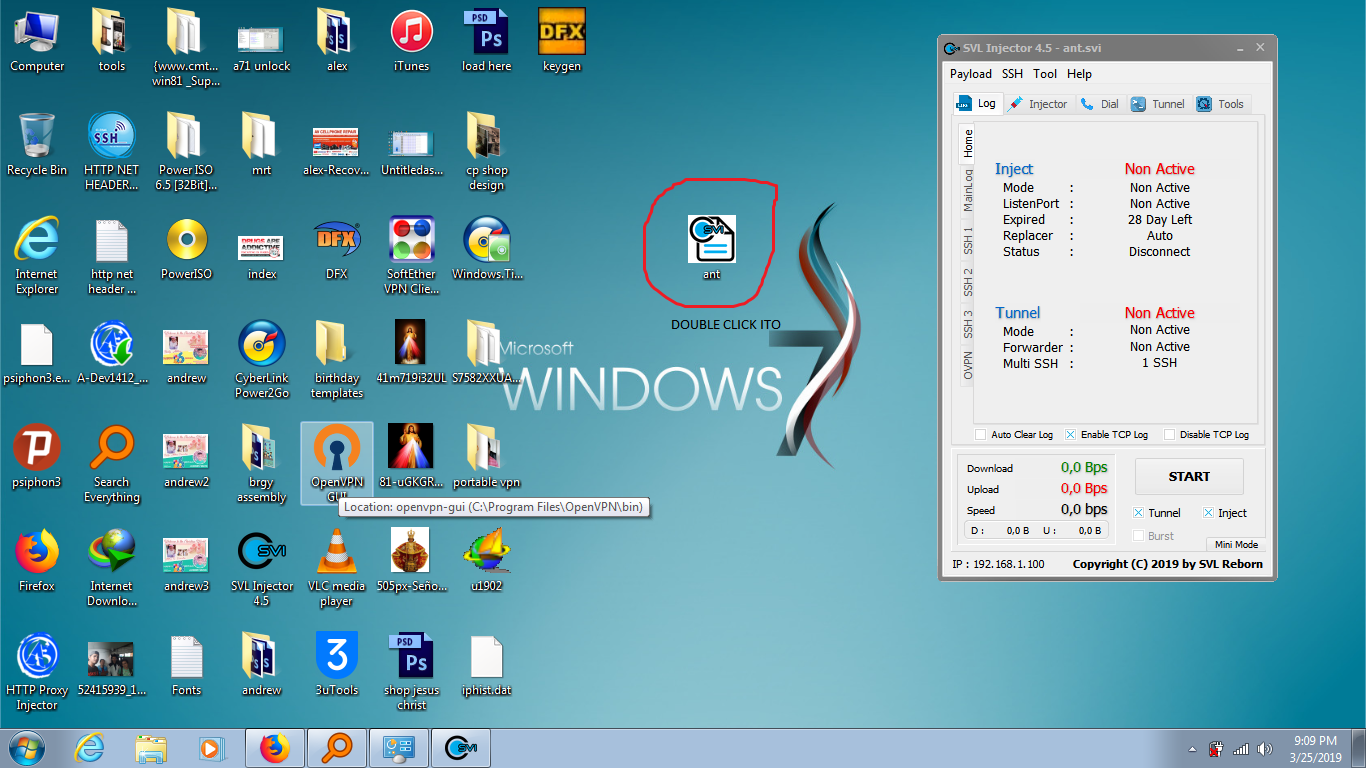Select the shop jesus christ PSD file
1366x768 pixels.
click(411, 655)
